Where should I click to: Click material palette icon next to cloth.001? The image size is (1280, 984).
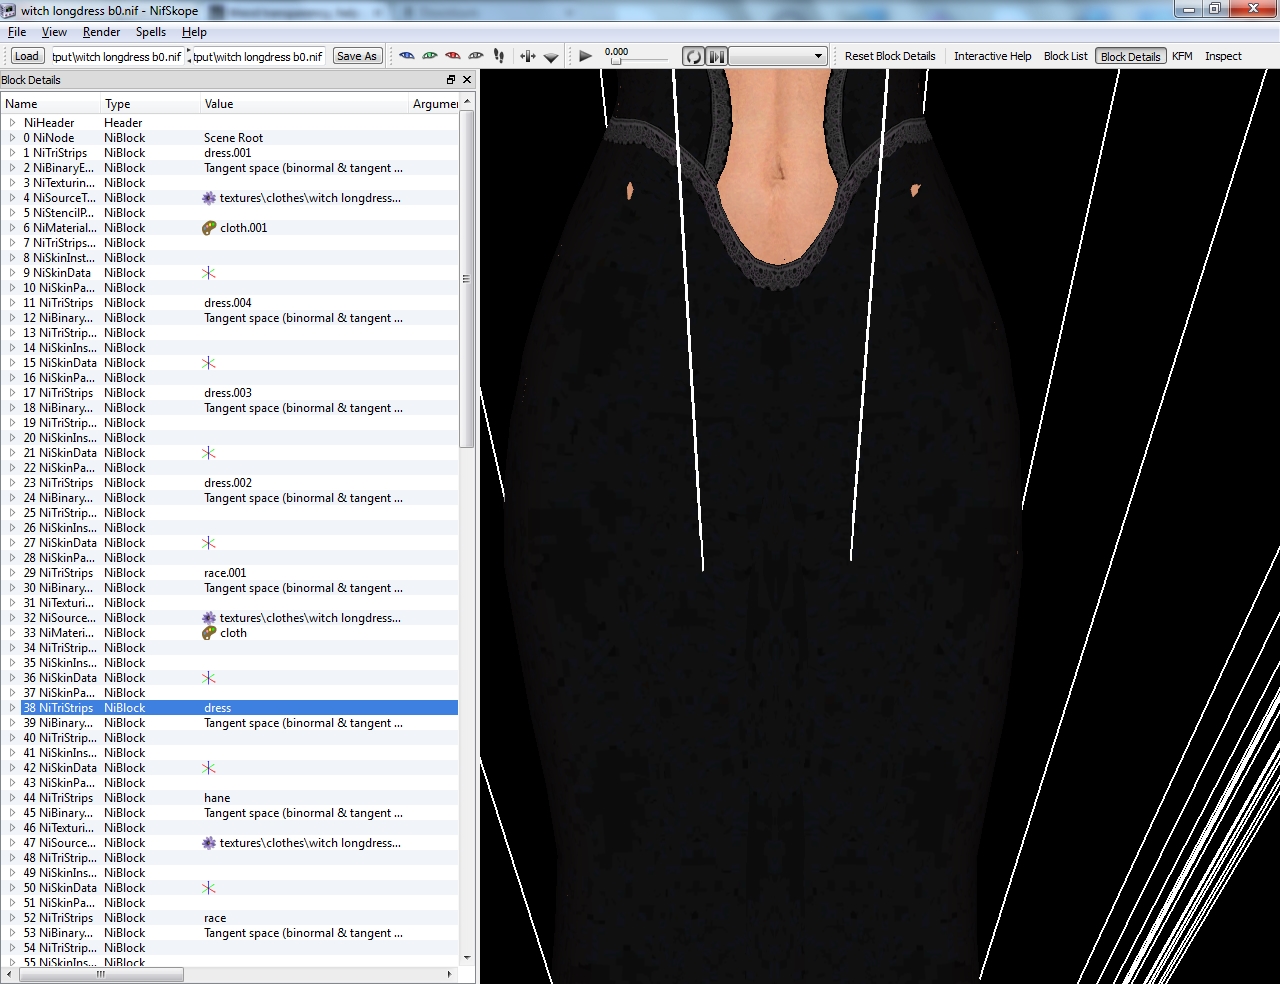(209, 228)
